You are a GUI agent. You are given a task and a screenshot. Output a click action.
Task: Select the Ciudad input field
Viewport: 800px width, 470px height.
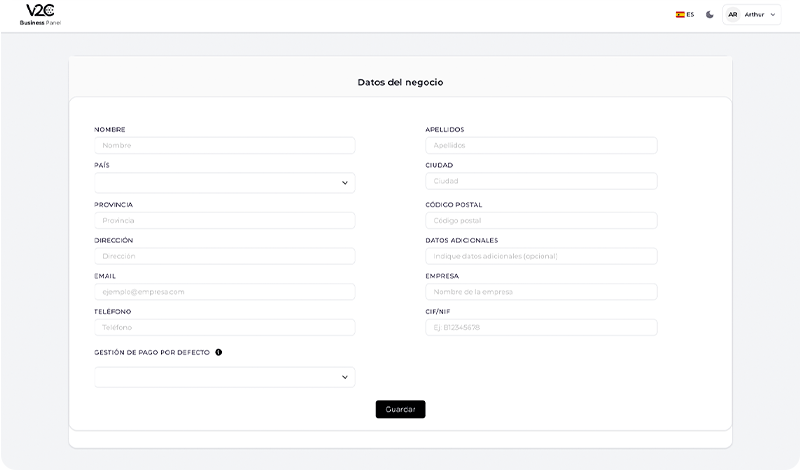541,181
